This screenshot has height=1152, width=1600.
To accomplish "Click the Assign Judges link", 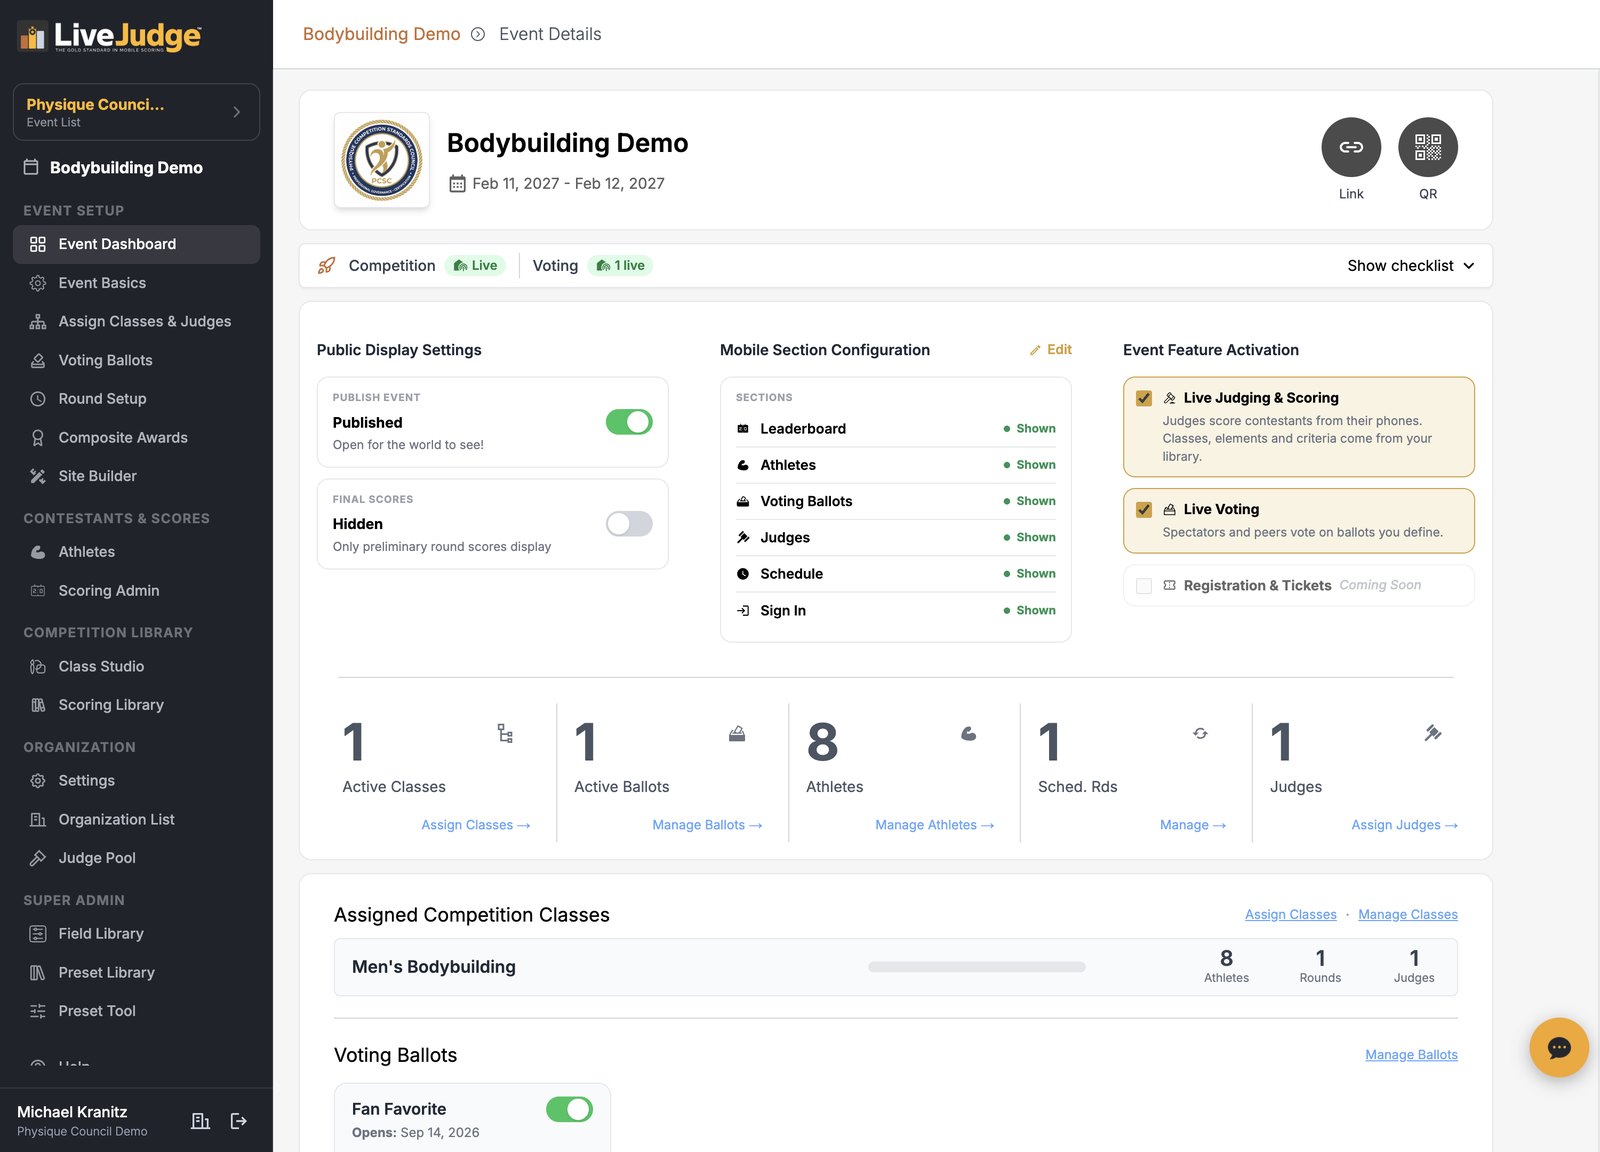I will 1405,825.
